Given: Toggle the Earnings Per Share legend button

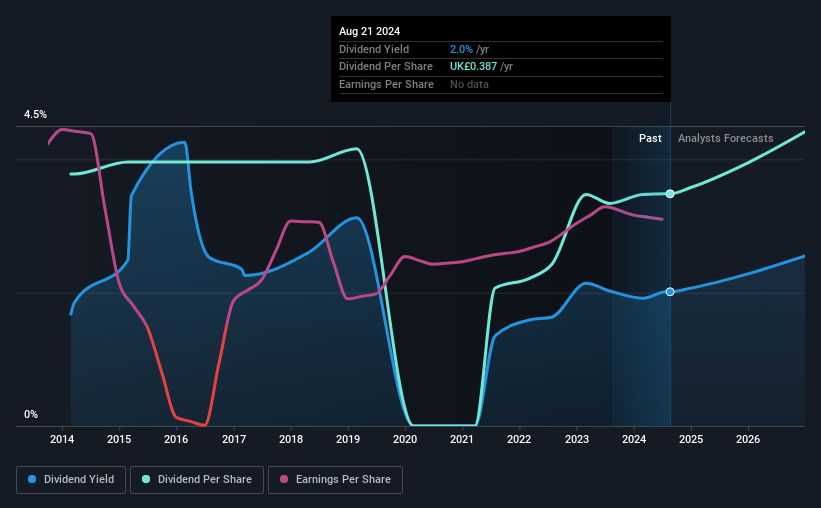Looking at the screenshot, I should click(x=335, y=480).
